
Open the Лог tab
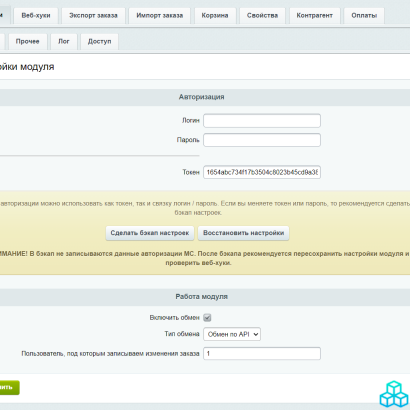tap(64, 41)
